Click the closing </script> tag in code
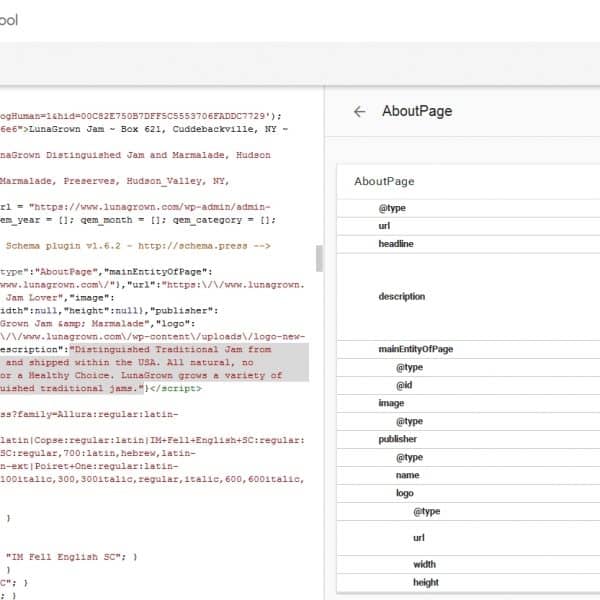This screenshot has width=600, height=600. tap(176, 388)
